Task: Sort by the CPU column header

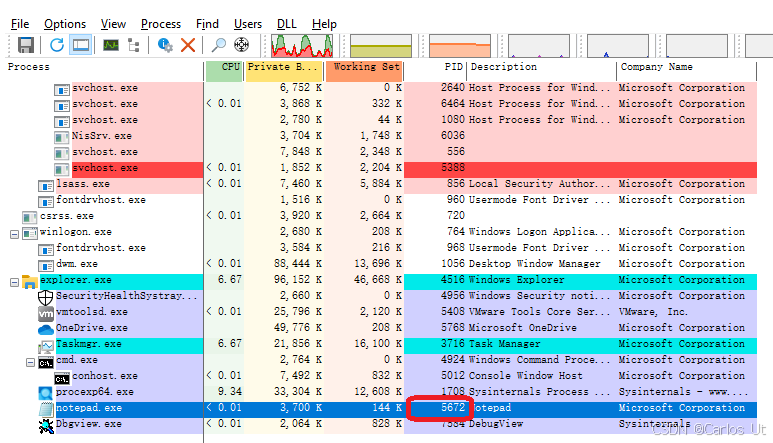Action: pos(224,71)
